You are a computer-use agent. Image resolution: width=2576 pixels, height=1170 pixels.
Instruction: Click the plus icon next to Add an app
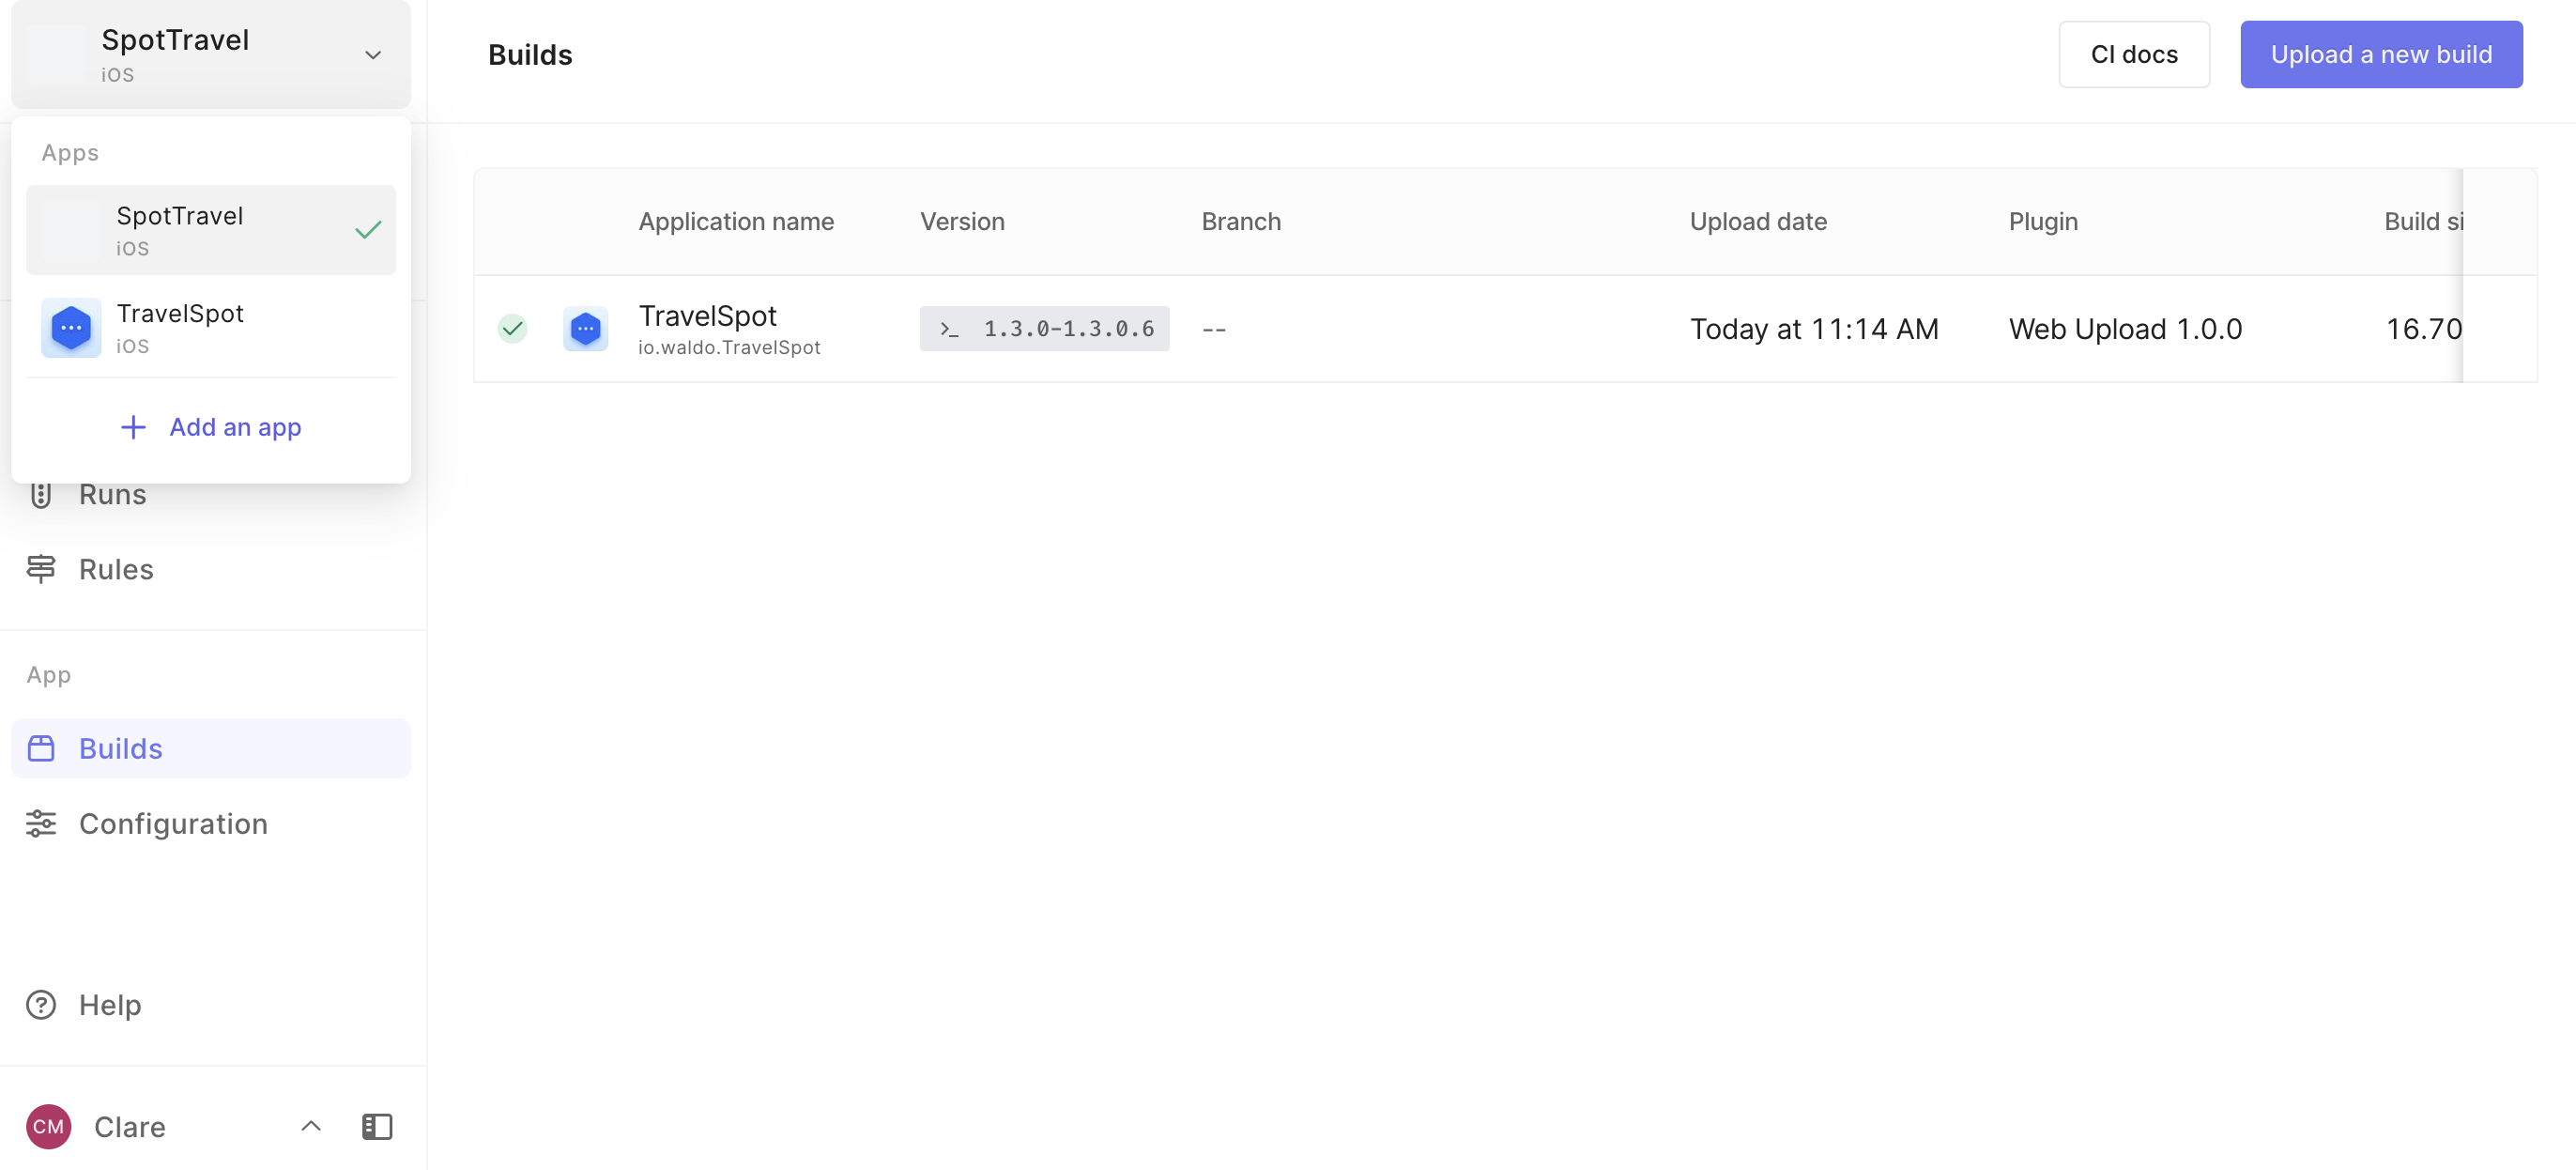pos(133,427)
